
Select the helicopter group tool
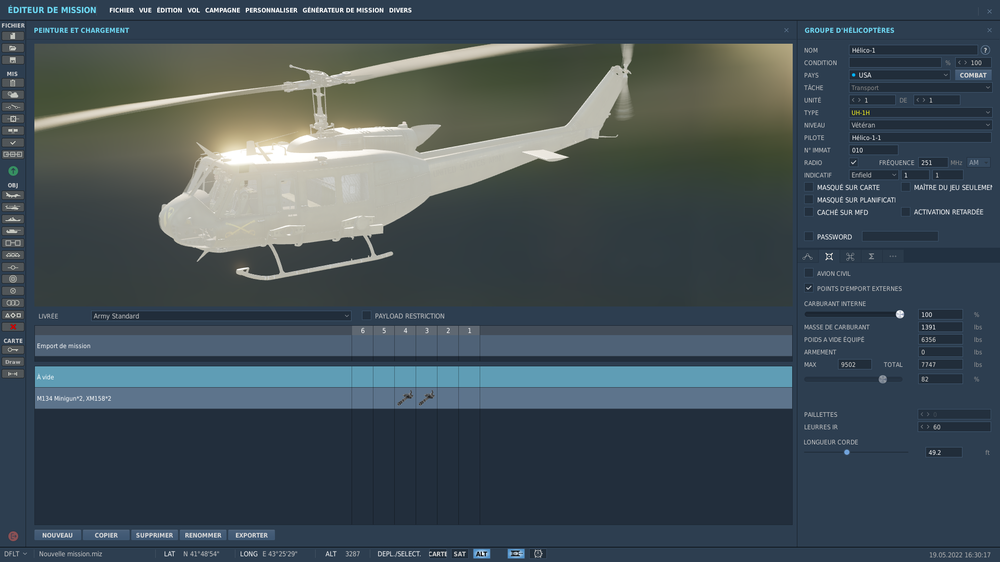[13, 207]
